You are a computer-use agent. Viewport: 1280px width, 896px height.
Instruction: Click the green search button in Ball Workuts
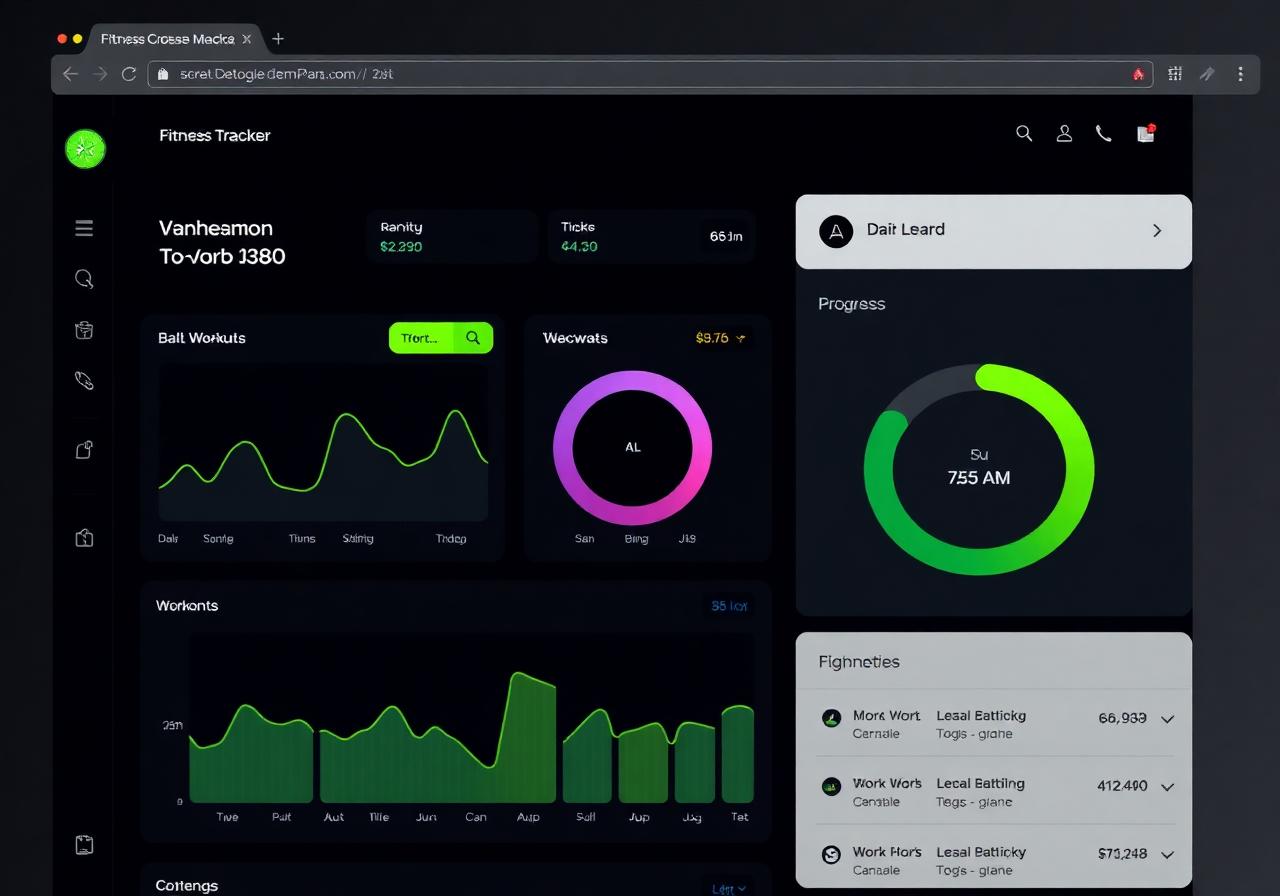tap(473, 338)
